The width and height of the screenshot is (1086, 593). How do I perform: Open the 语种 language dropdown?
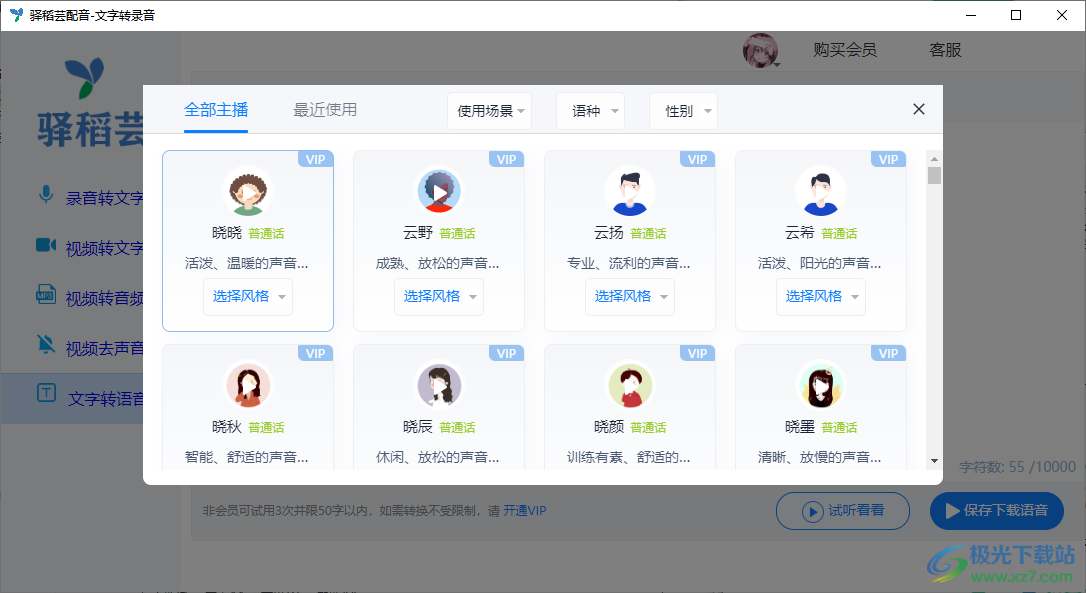click(x=590, y=111)
